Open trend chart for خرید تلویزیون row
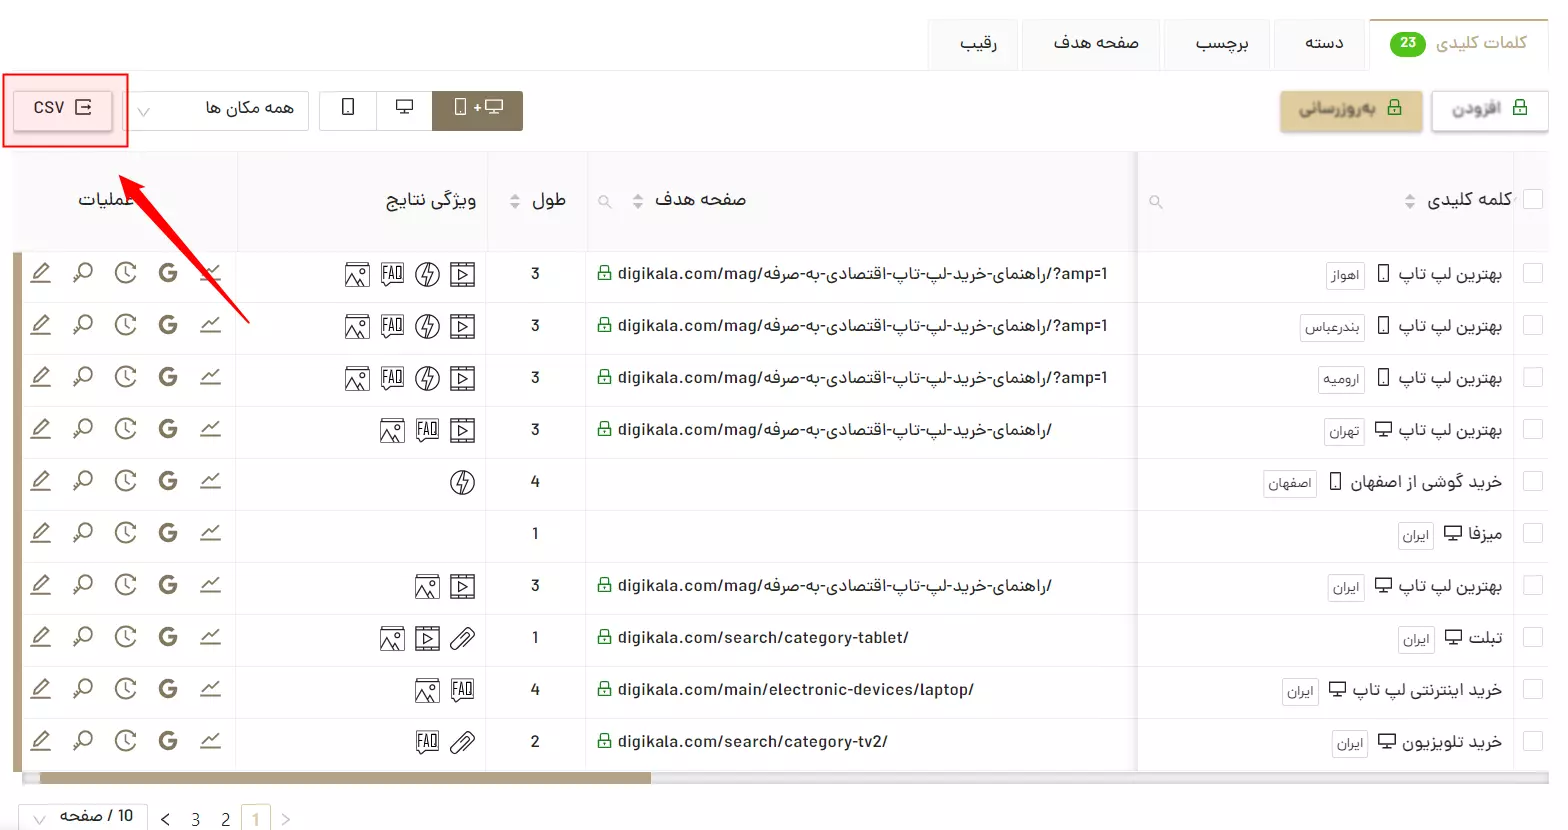This screenshot has width=1568, height=830. [210, 741]
